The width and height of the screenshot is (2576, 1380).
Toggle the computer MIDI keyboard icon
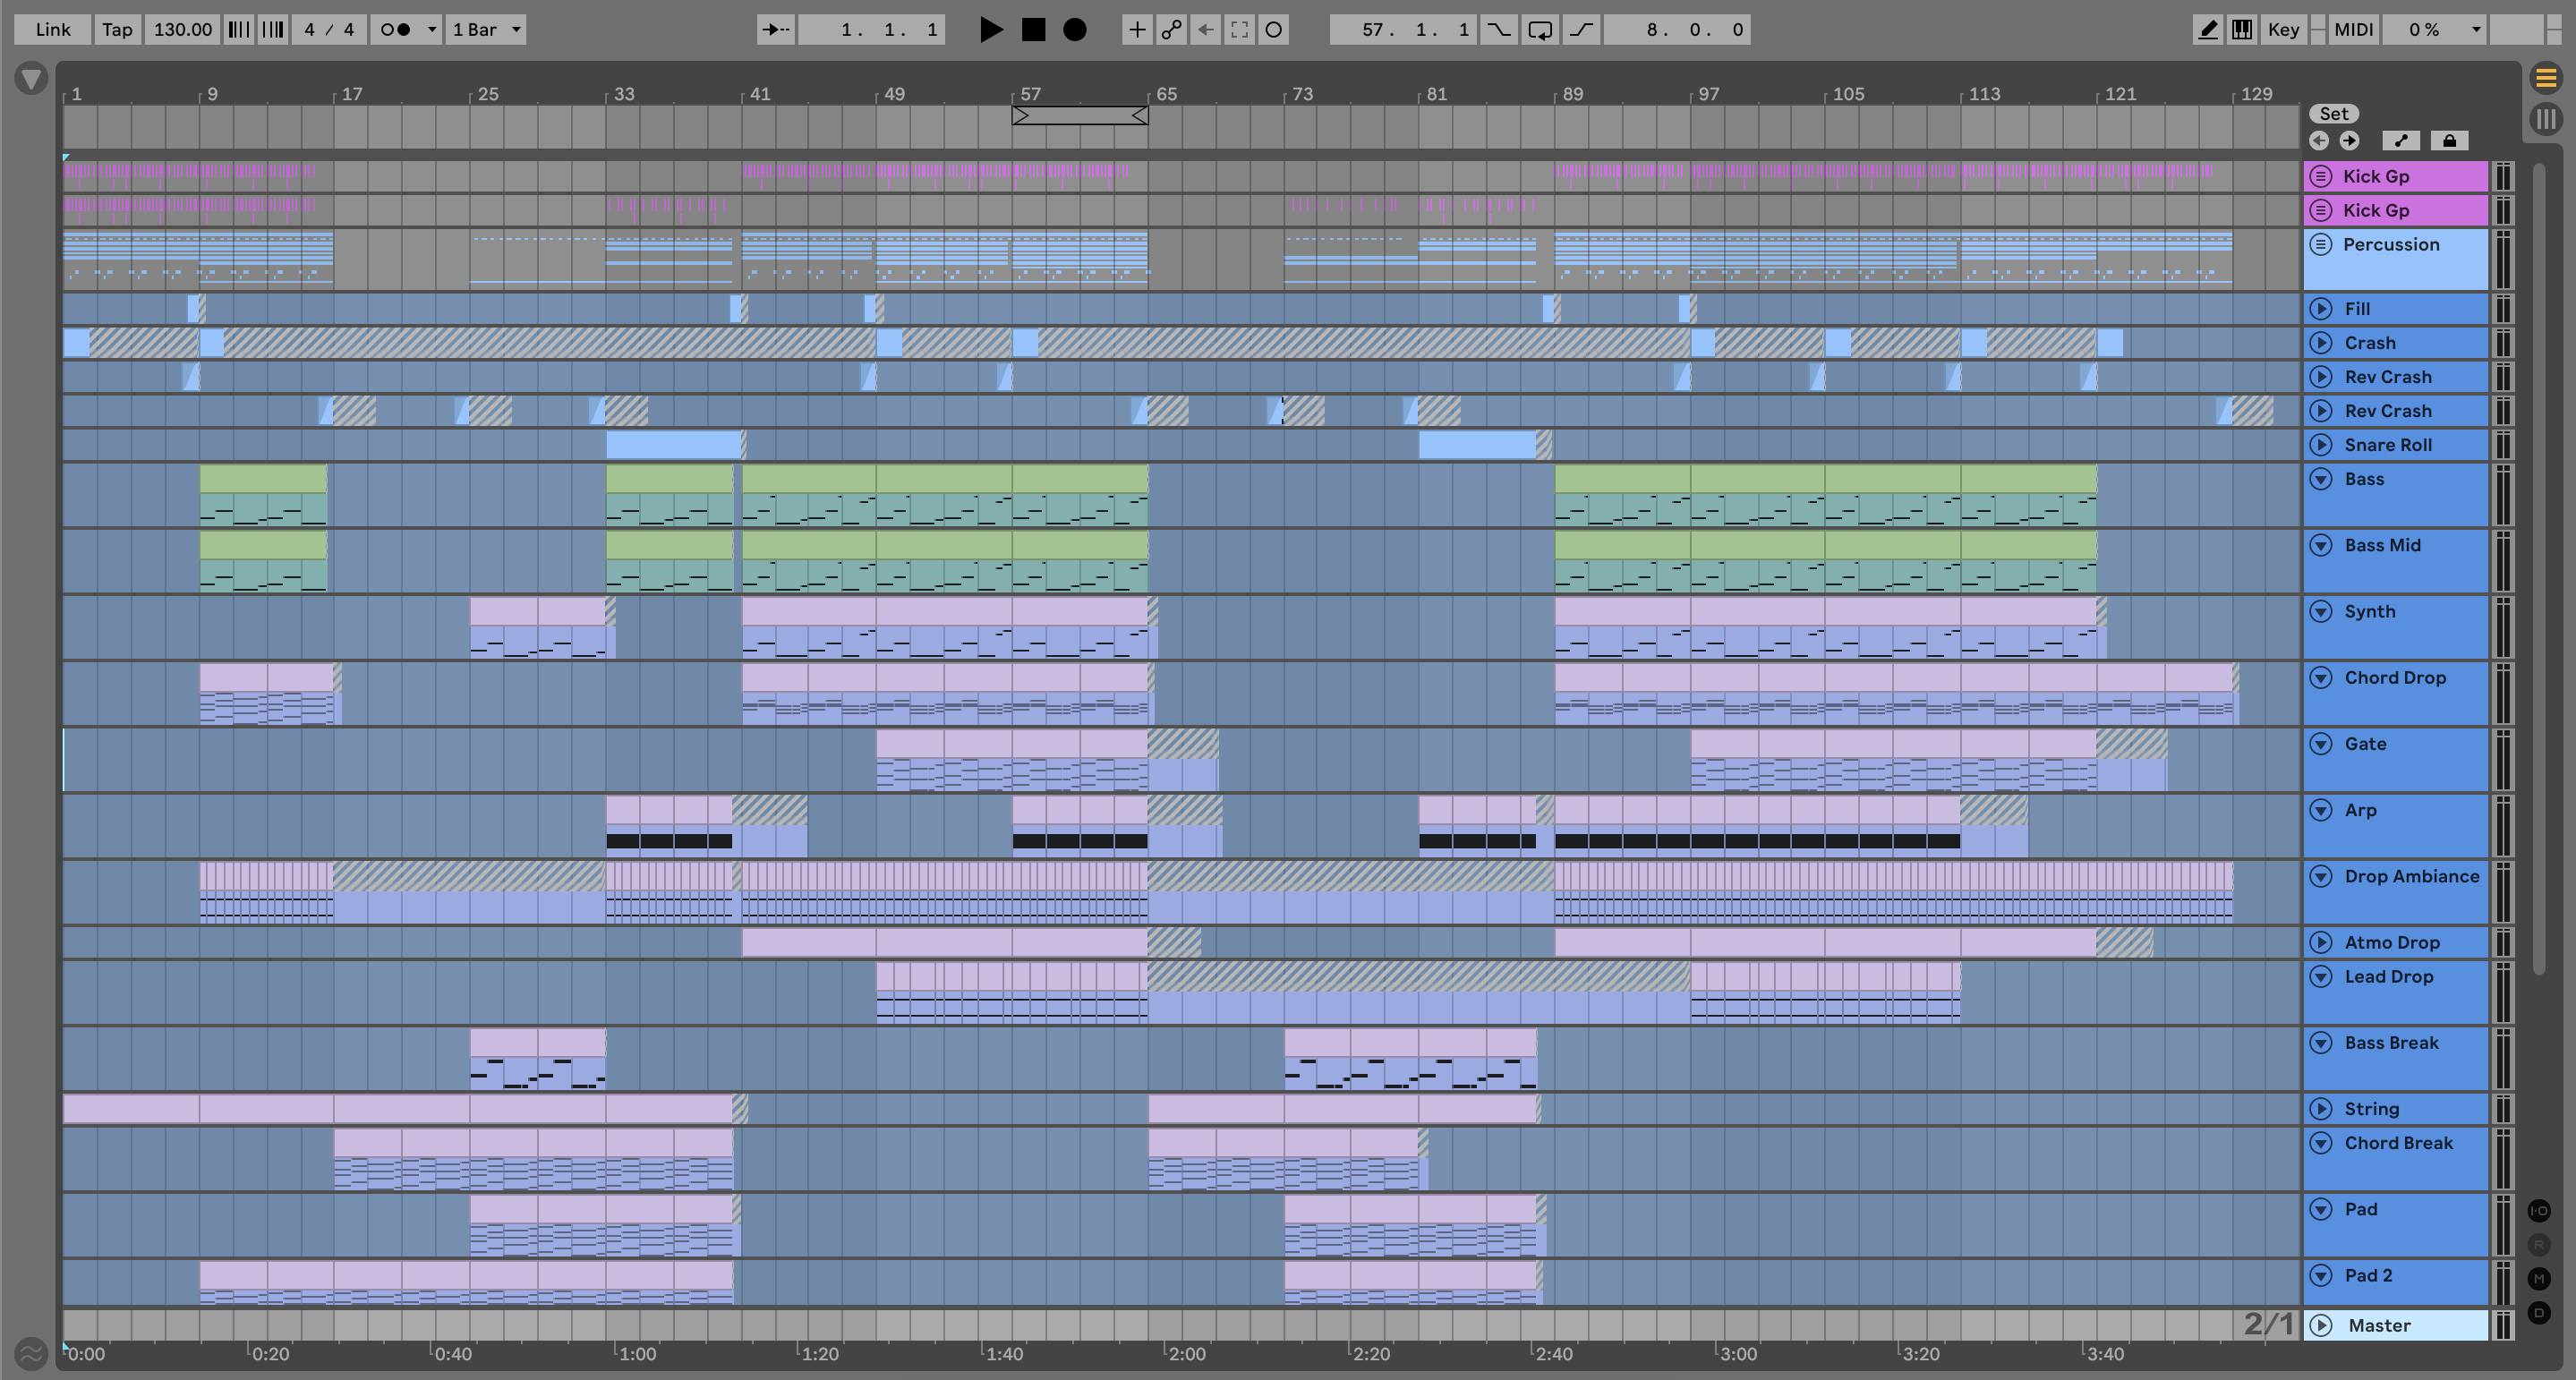pos(2242,30)
